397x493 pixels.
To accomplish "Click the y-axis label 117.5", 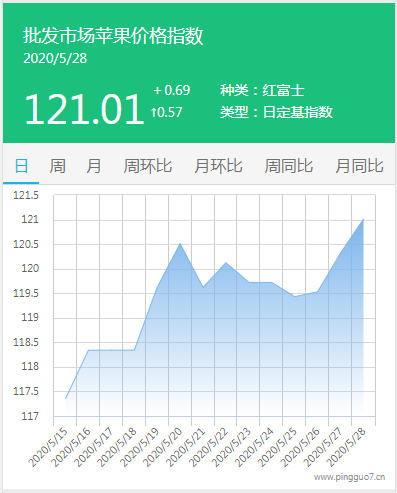I will pos(26,391).
